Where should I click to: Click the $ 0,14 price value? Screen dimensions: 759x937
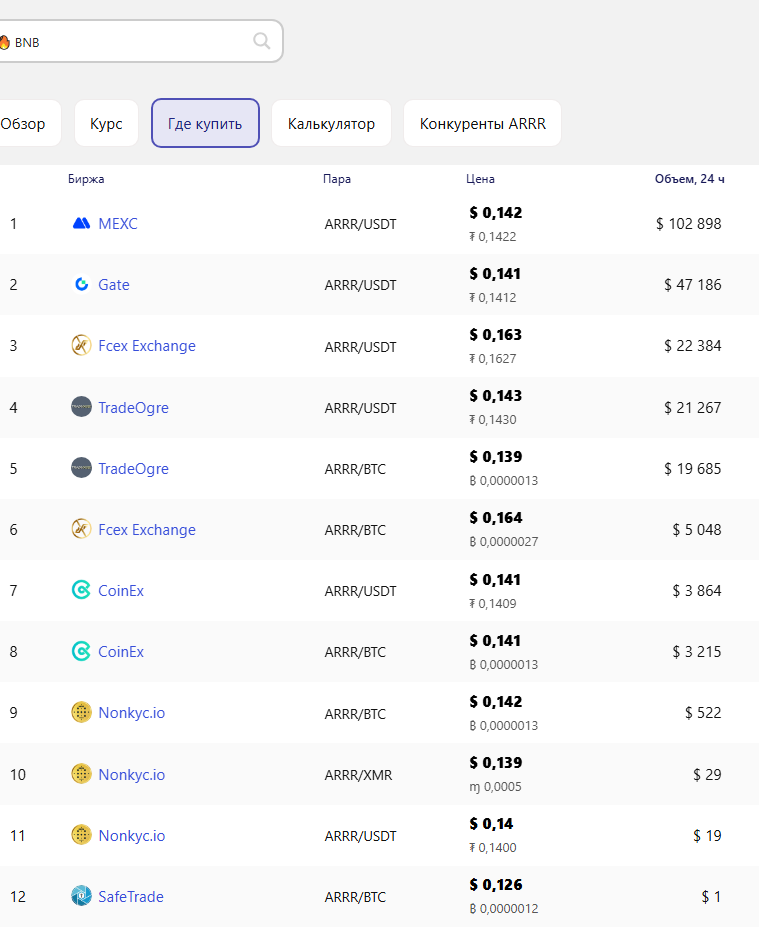pos(491,823)
